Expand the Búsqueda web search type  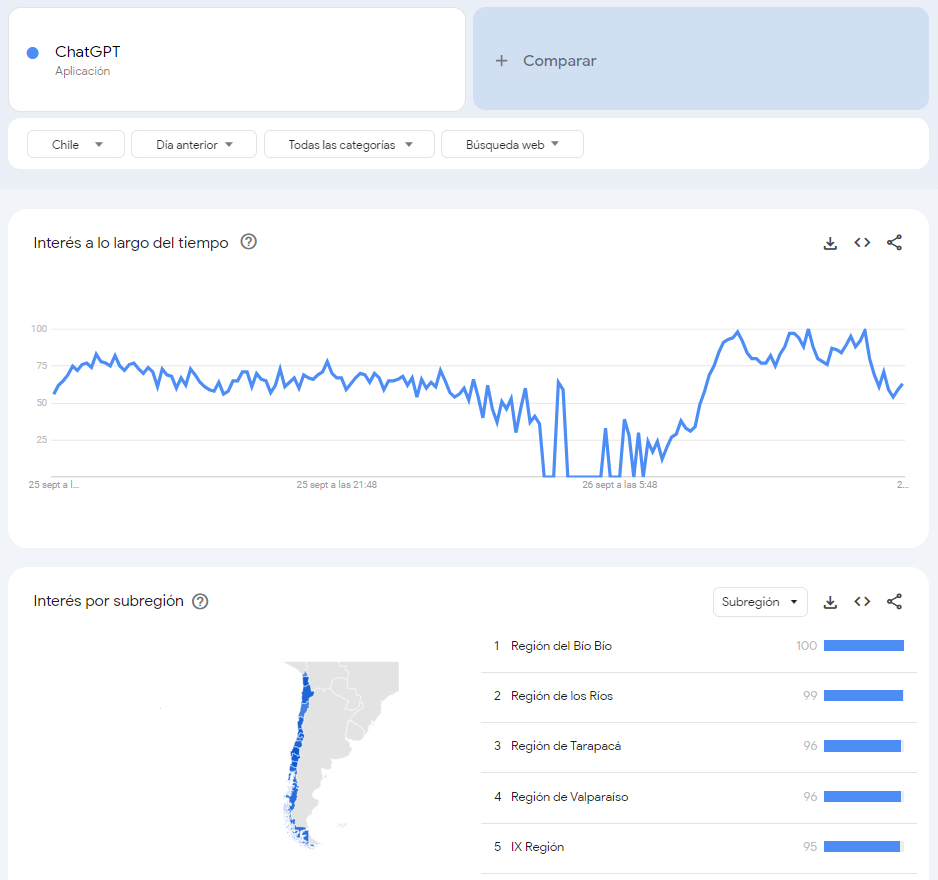(x=512, y=145)
